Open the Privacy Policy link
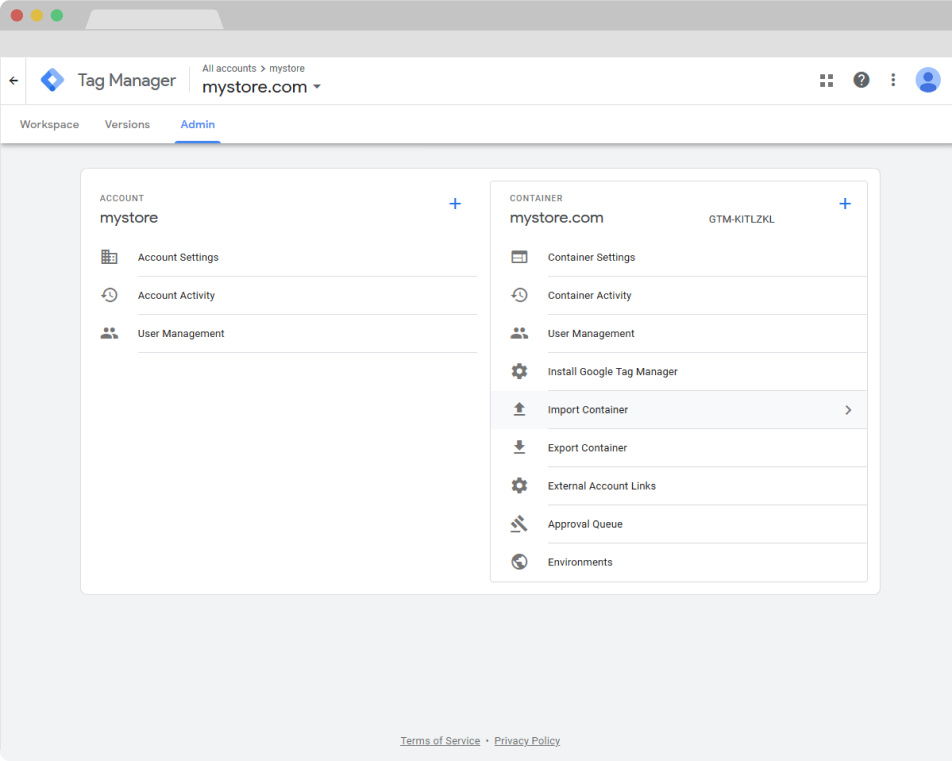 (x=527, y=741)
